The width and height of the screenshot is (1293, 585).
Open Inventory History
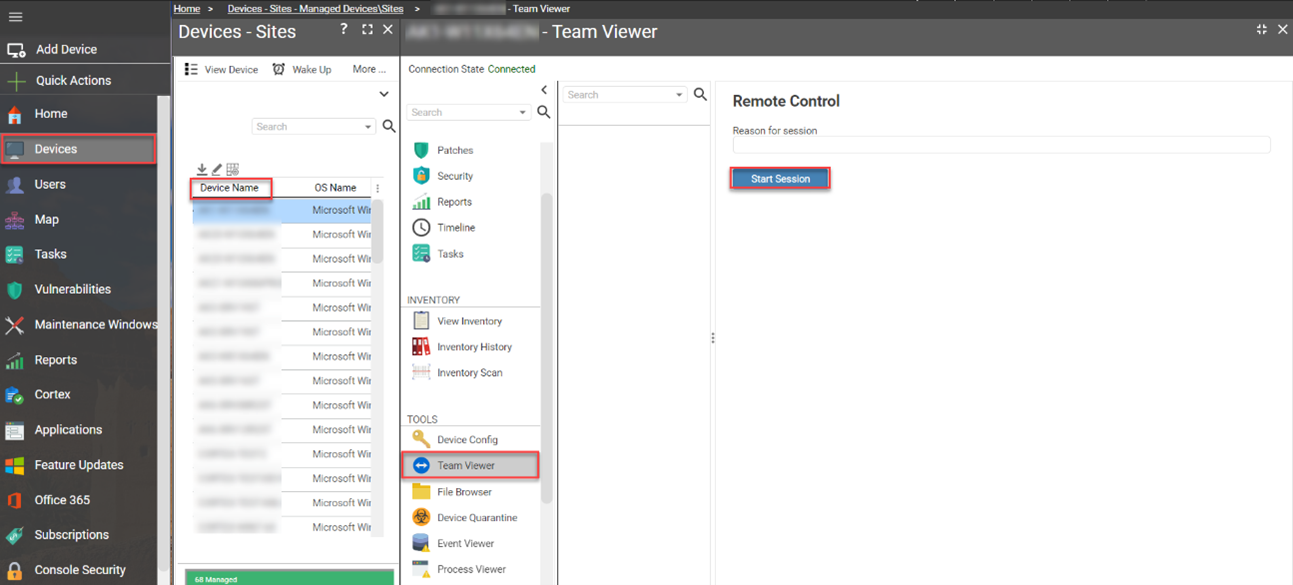tap(474, 347)
